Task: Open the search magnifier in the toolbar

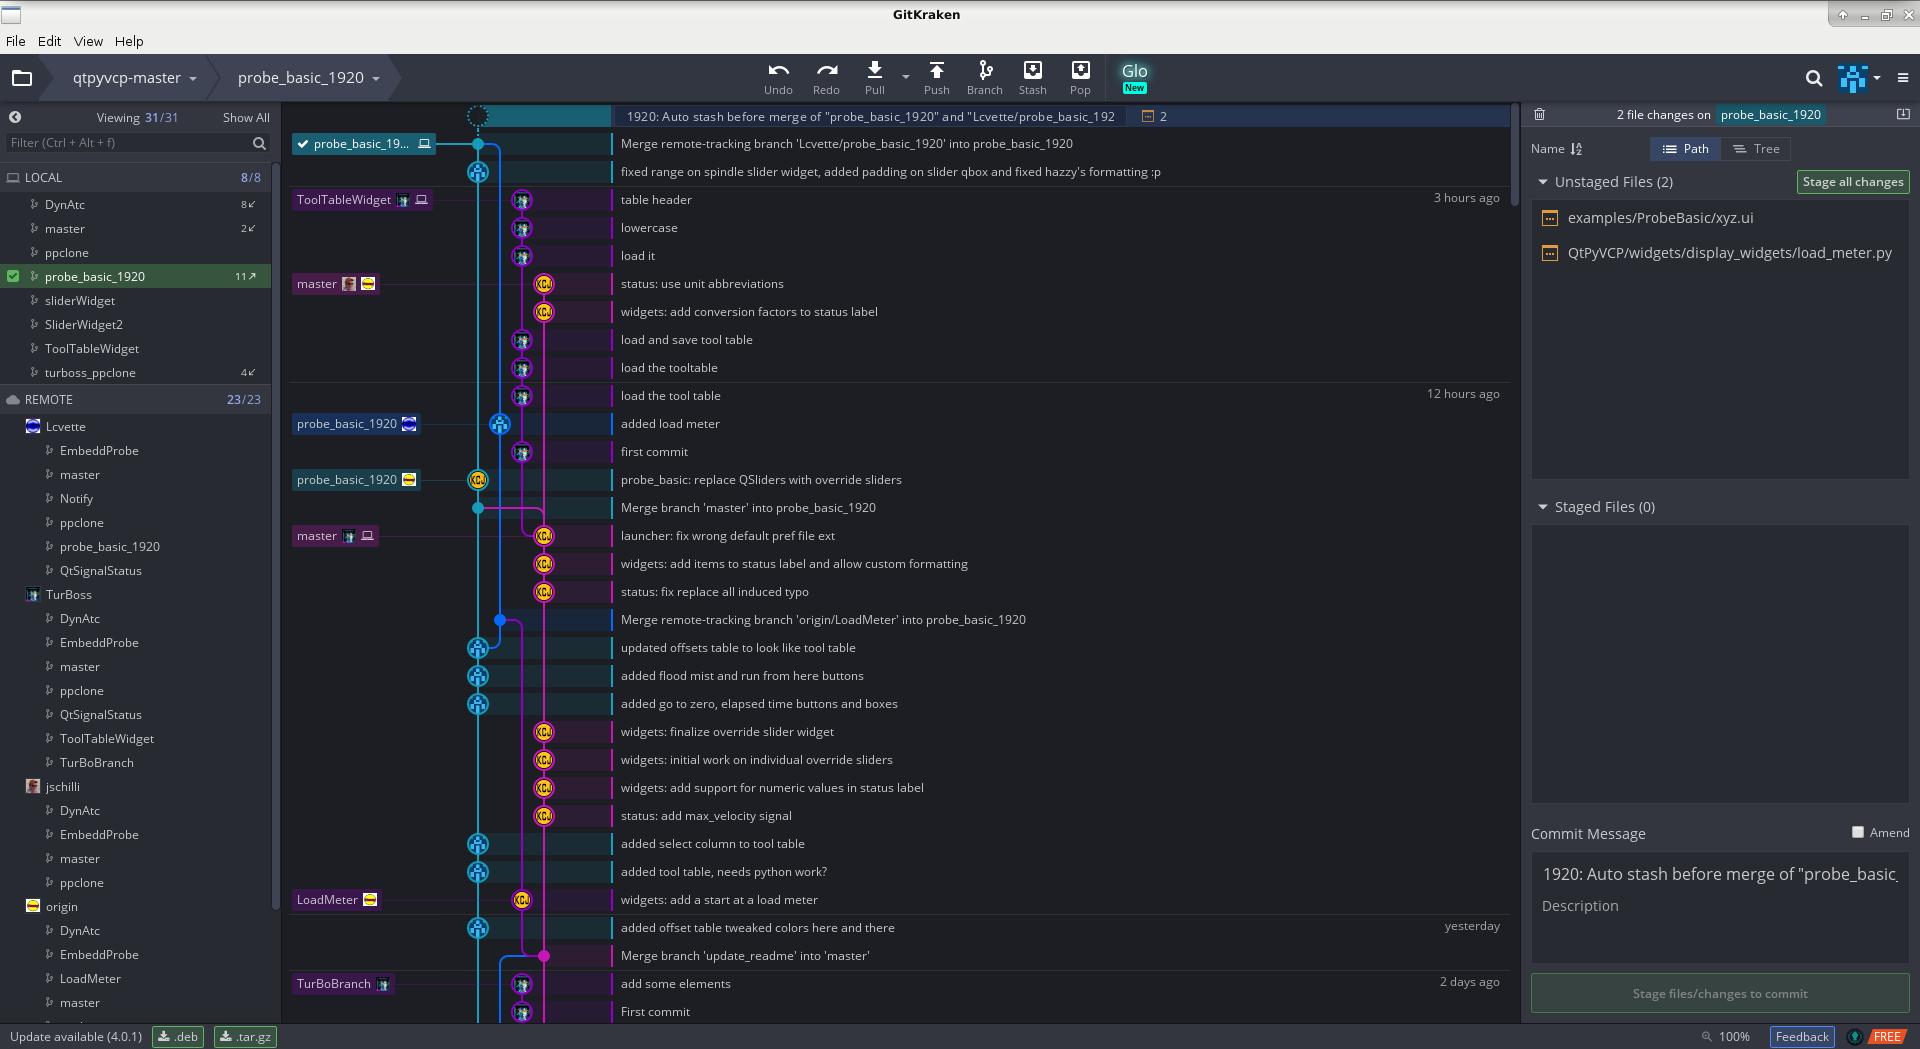Action: pos(1814,78)
